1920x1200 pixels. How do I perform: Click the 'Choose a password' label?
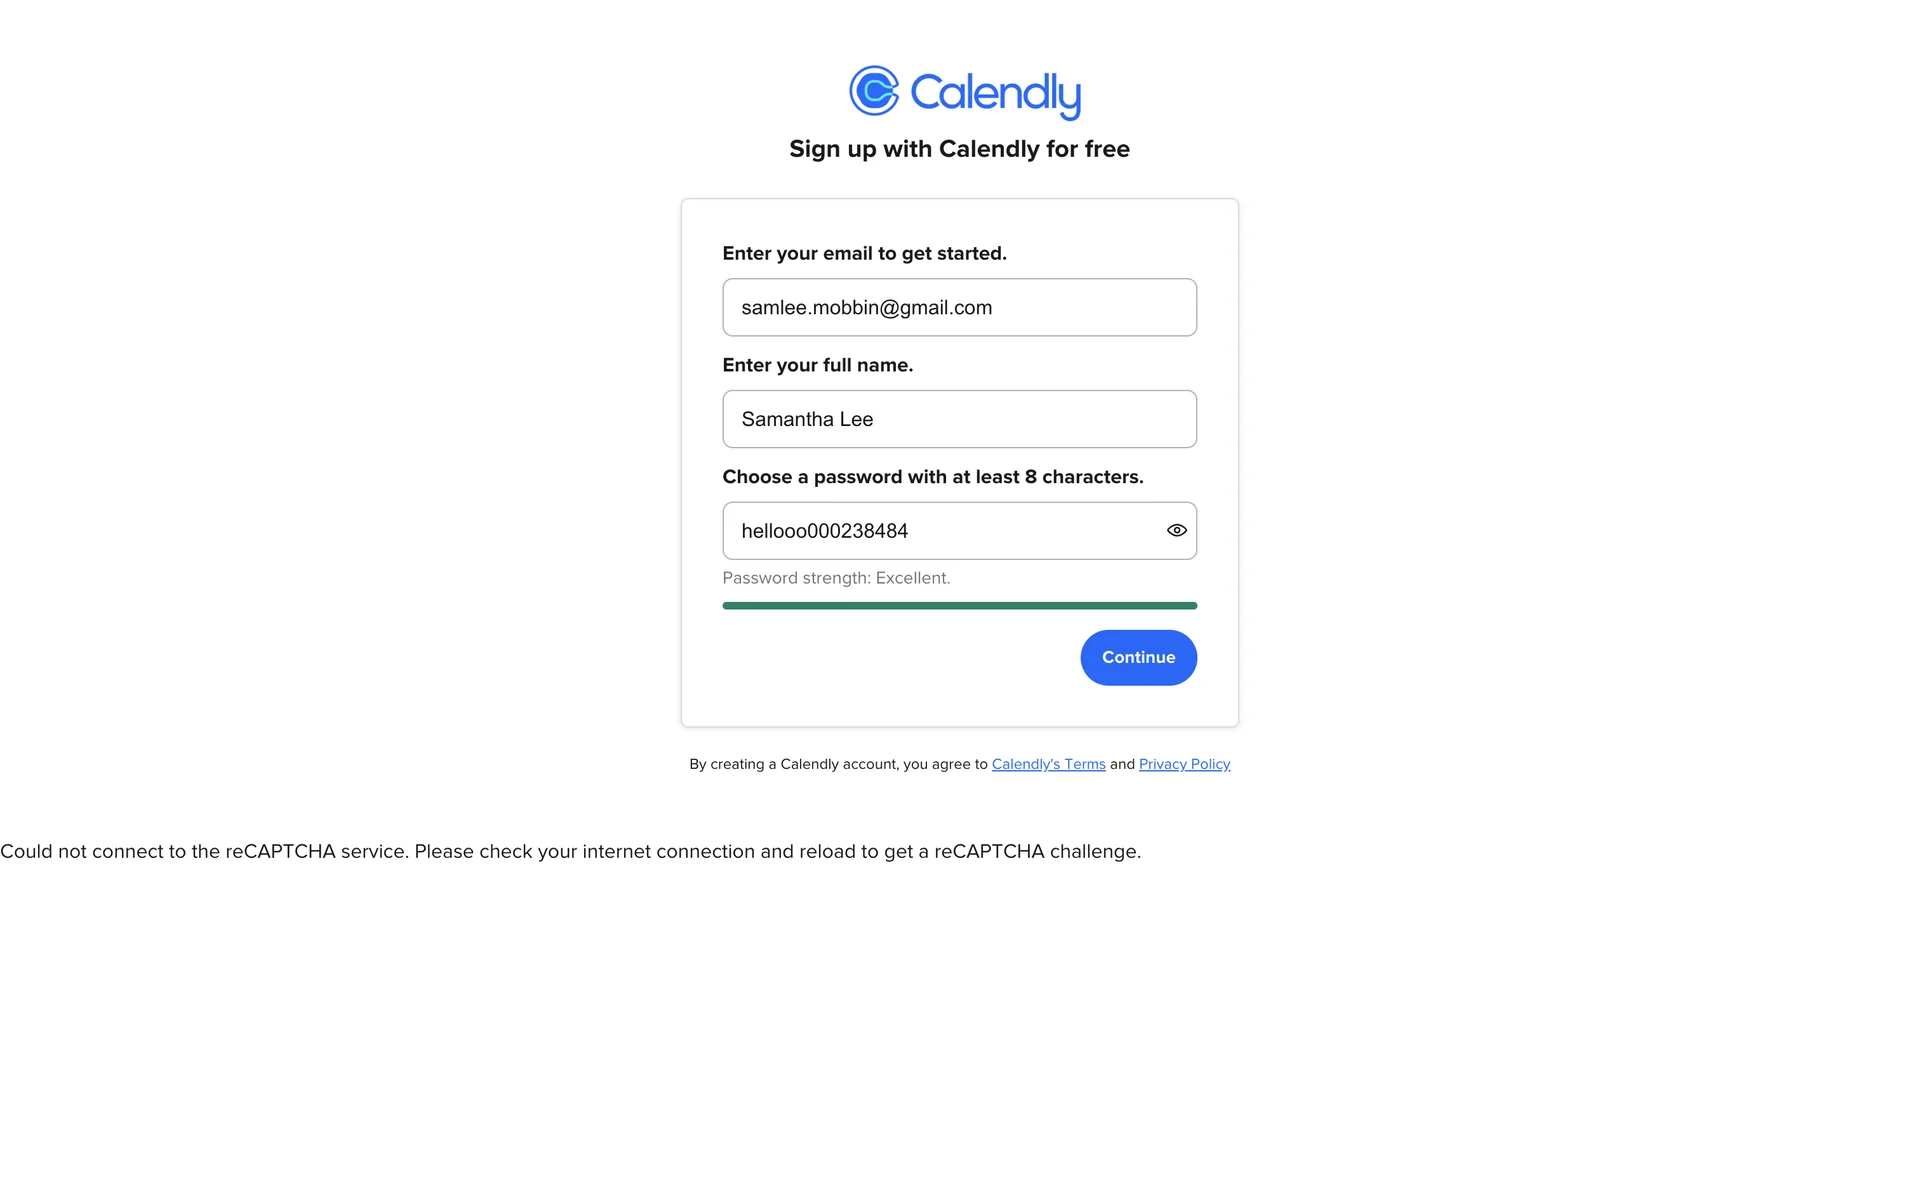pos(932,477)
